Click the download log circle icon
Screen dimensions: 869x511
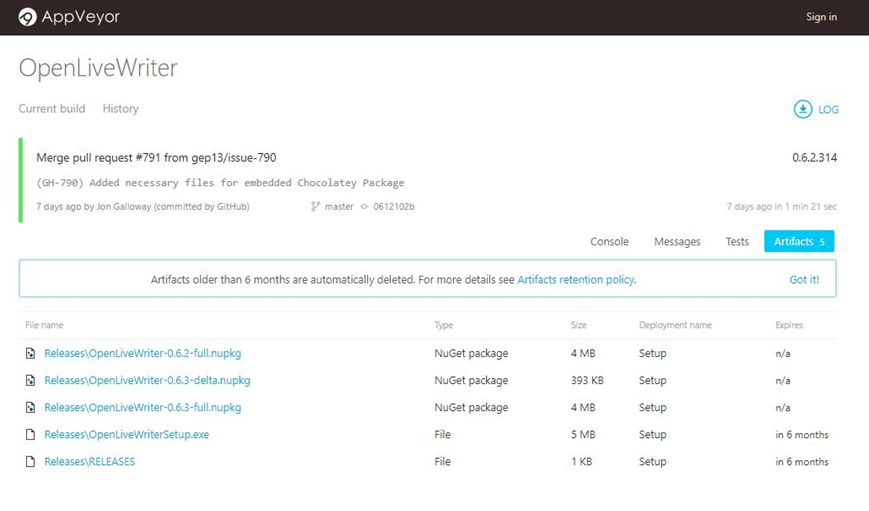tap(802, 109)
